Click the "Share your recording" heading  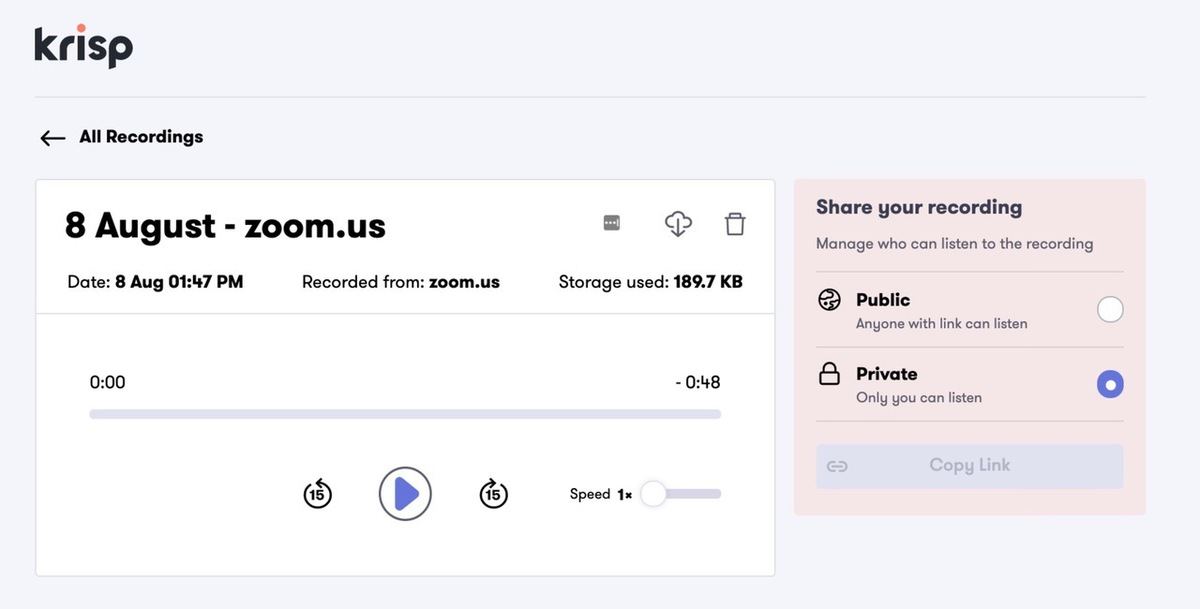click(x=919, y=207)
